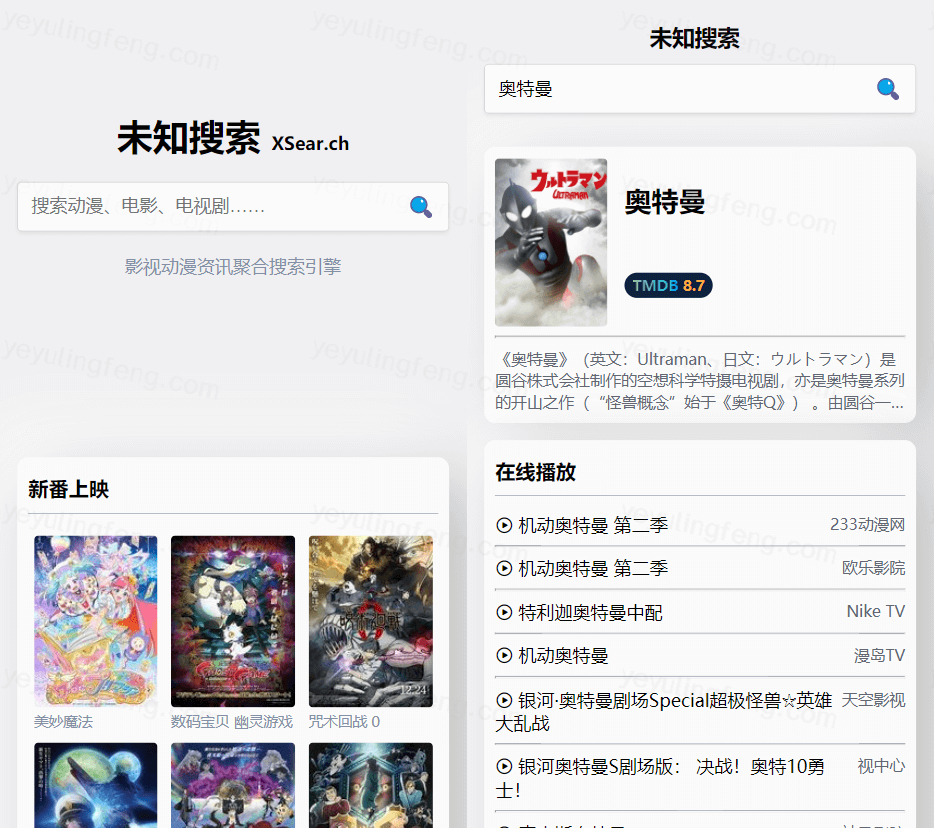The image size is (934, 828).
Task: Click the 漫岛TV source label
Action: click(879, 655)
